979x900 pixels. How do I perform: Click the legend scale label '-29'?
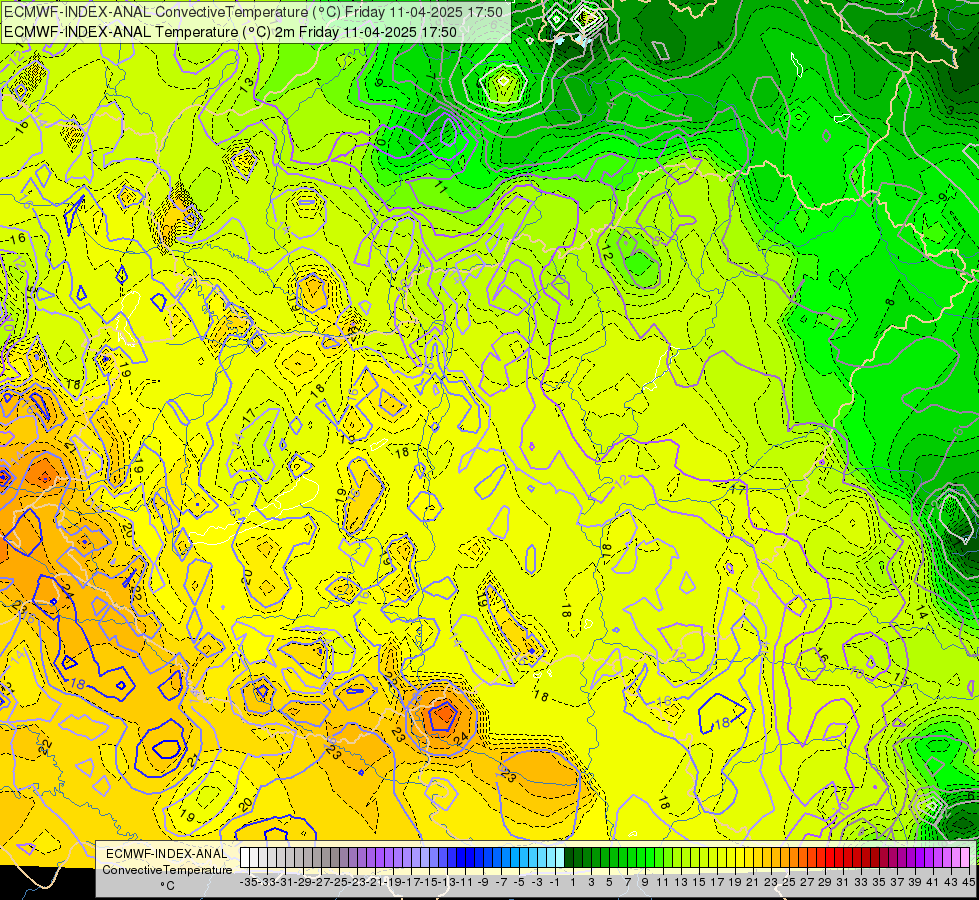tap(303, 882)
